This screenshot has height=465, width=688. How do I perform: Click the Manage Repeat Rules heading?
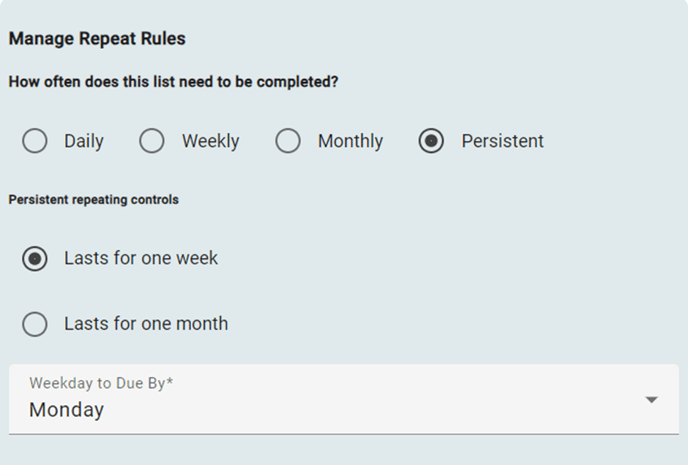pyautogui.click(x=97, y=39)
